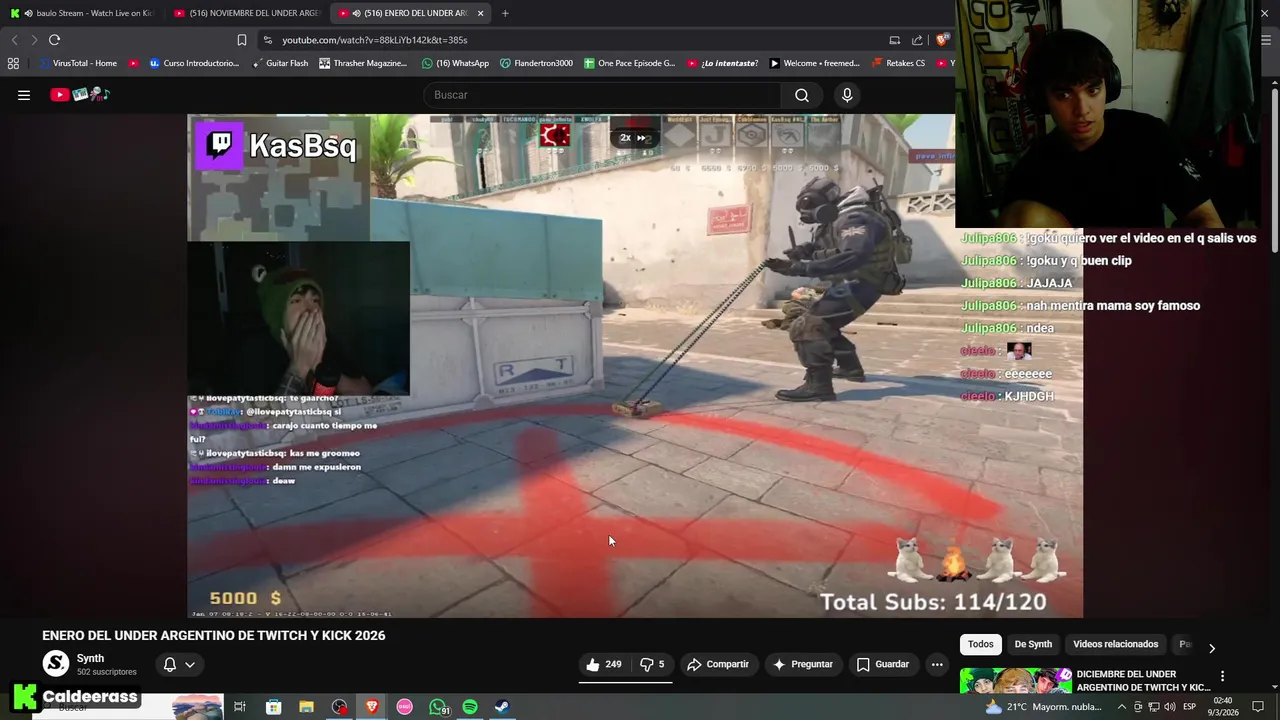Go back to the previous page

pyautogui.click(x=14, y=40)
